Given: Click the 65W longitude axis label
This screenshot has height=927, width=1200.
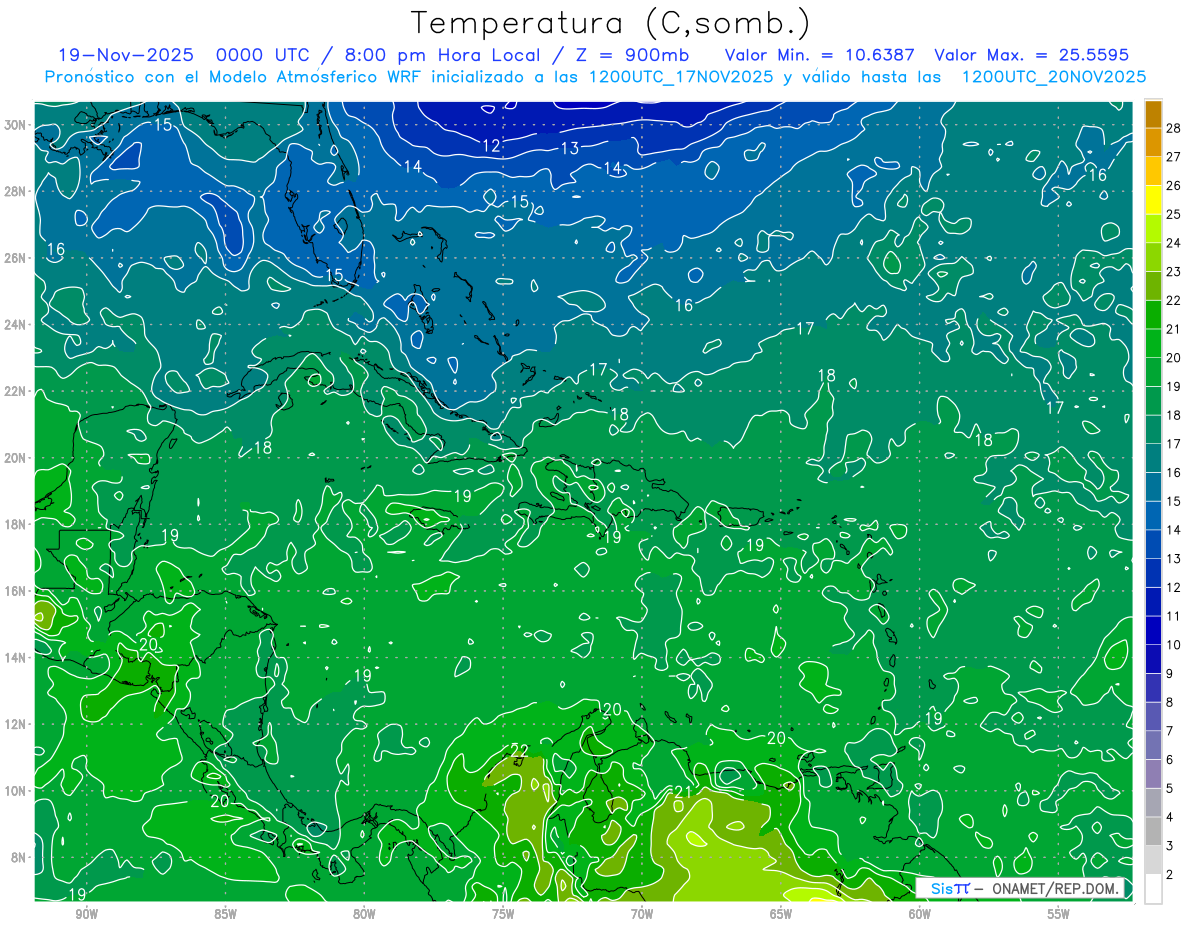Looking at the screenshot, I should pyautogui.click(x=781, y=914).
